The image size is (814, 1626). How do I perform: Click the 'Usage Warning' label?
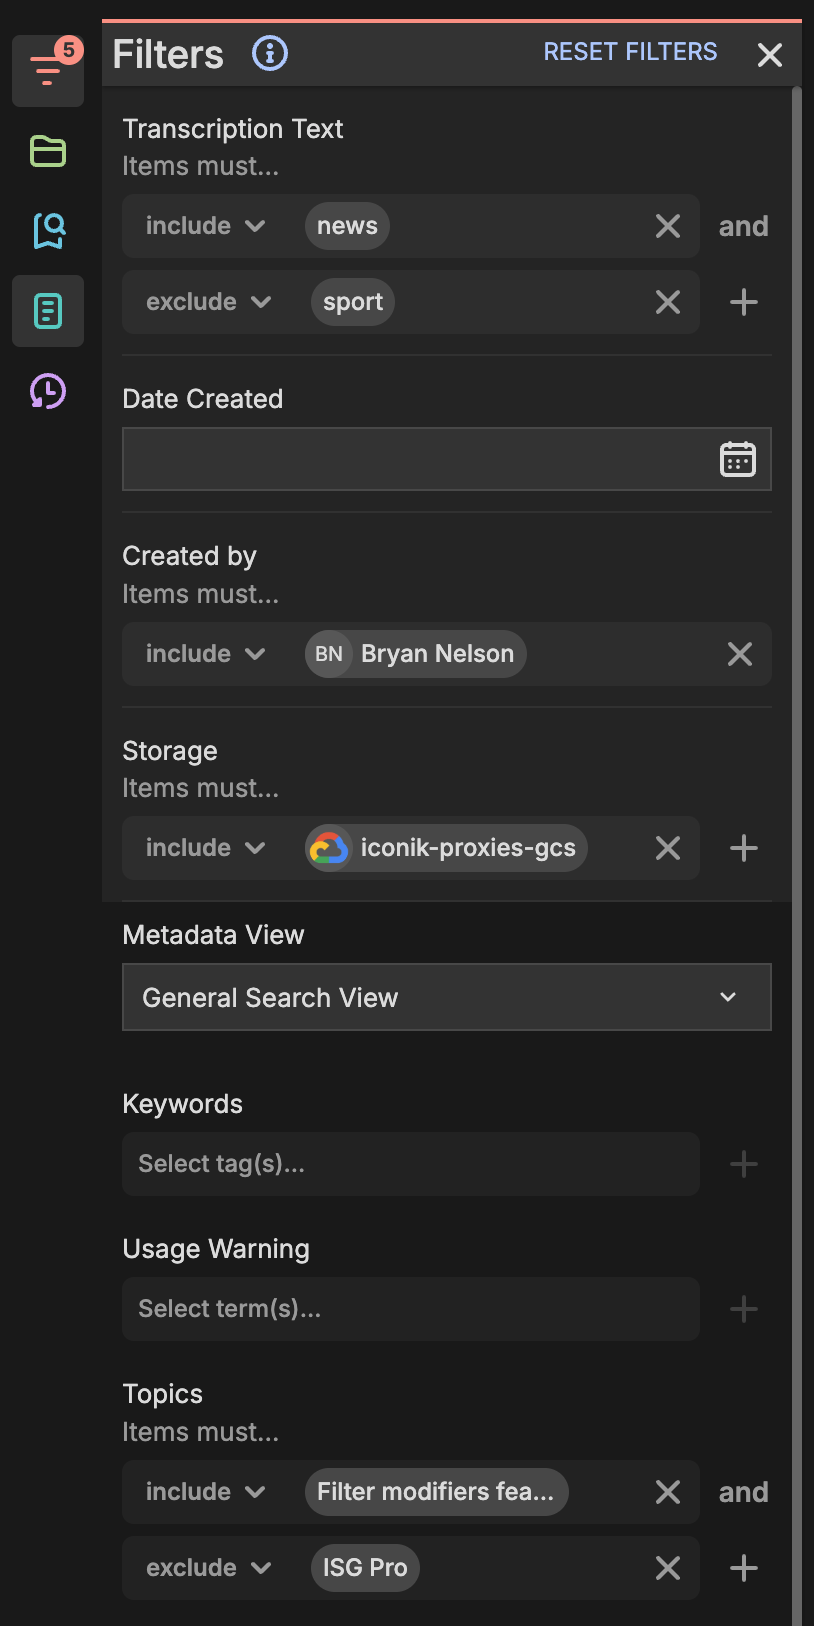tap(216, 1249)
